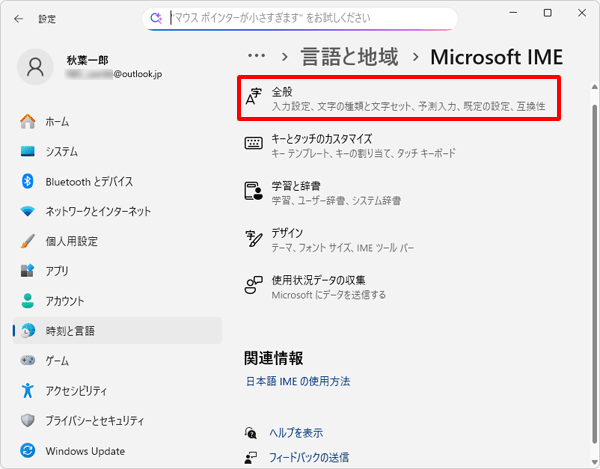Click the 関連情報 heading text
This screenshot has width=600, height=469.
(x=274, y=358)
